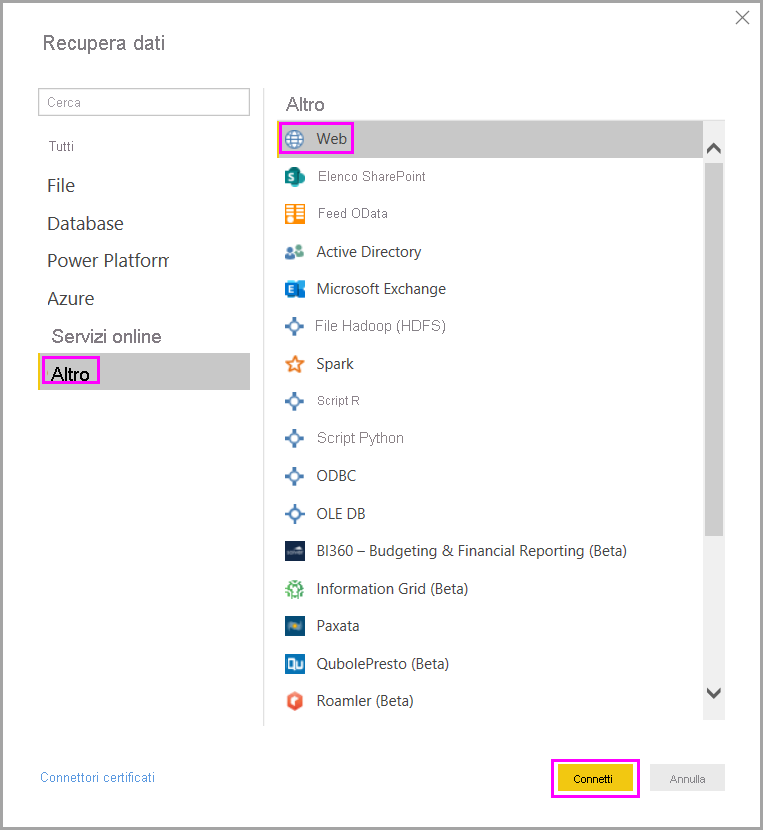This screenshot has width=763, height=830.
Task: Select the Feed OData icon
Action: [x=294, y=214]
